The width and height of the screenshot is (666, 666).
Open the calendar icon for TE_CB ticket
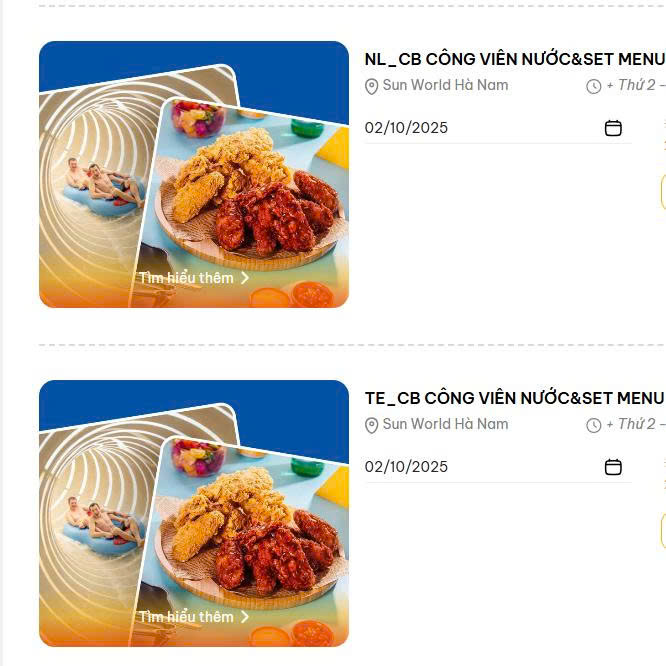(613, 467)
